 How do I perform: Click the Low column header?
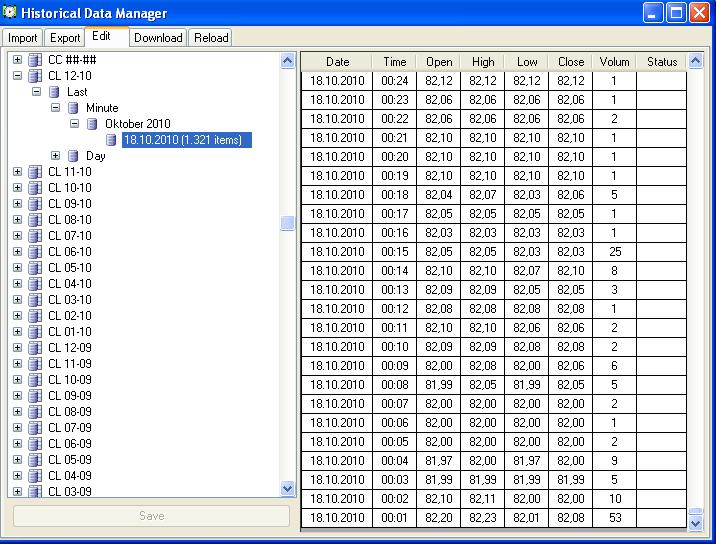click(527, 62)
